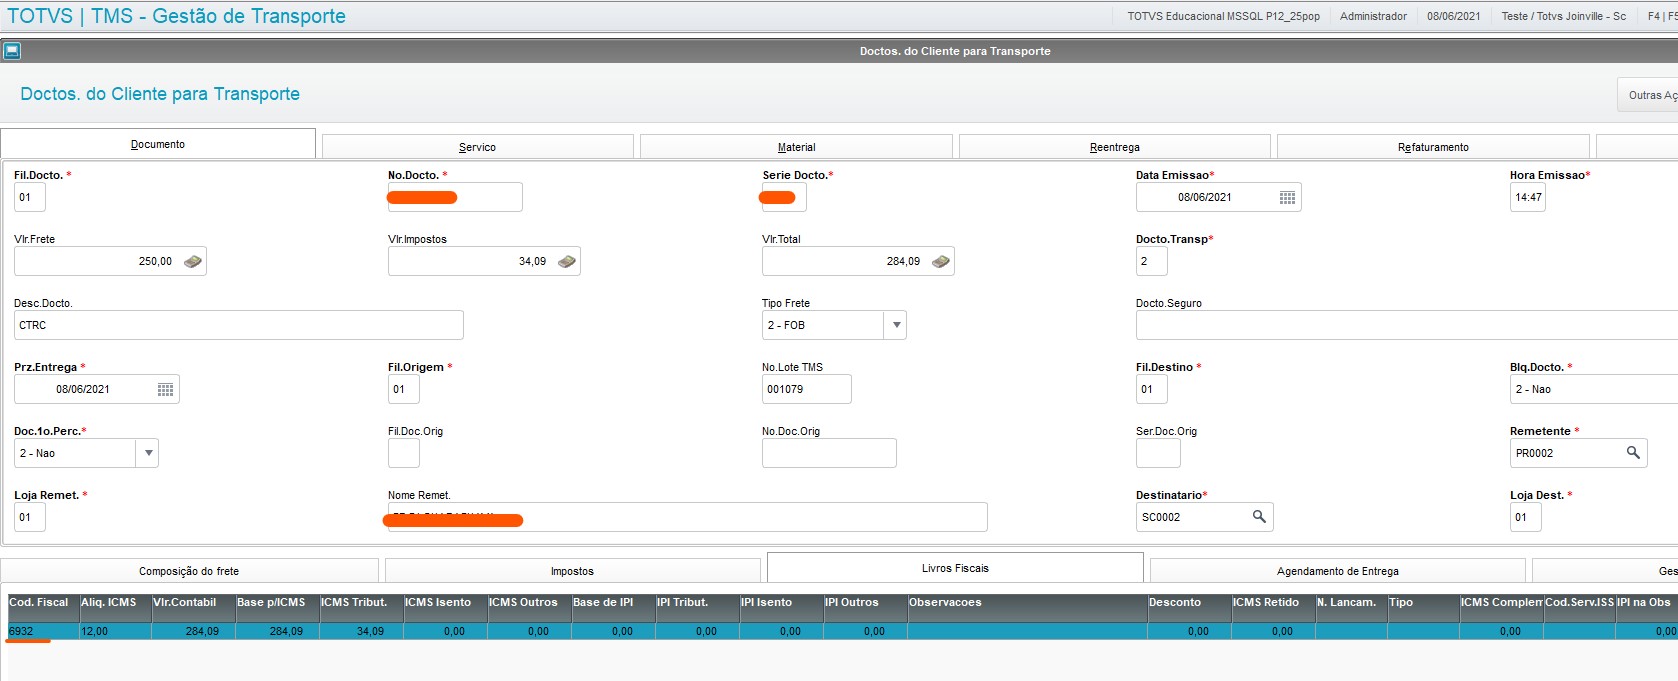The width and height of the screenshot is (1678, 681).
Task: Click the 08/06/2021 date in top bar
Action: coord(1453,16)
